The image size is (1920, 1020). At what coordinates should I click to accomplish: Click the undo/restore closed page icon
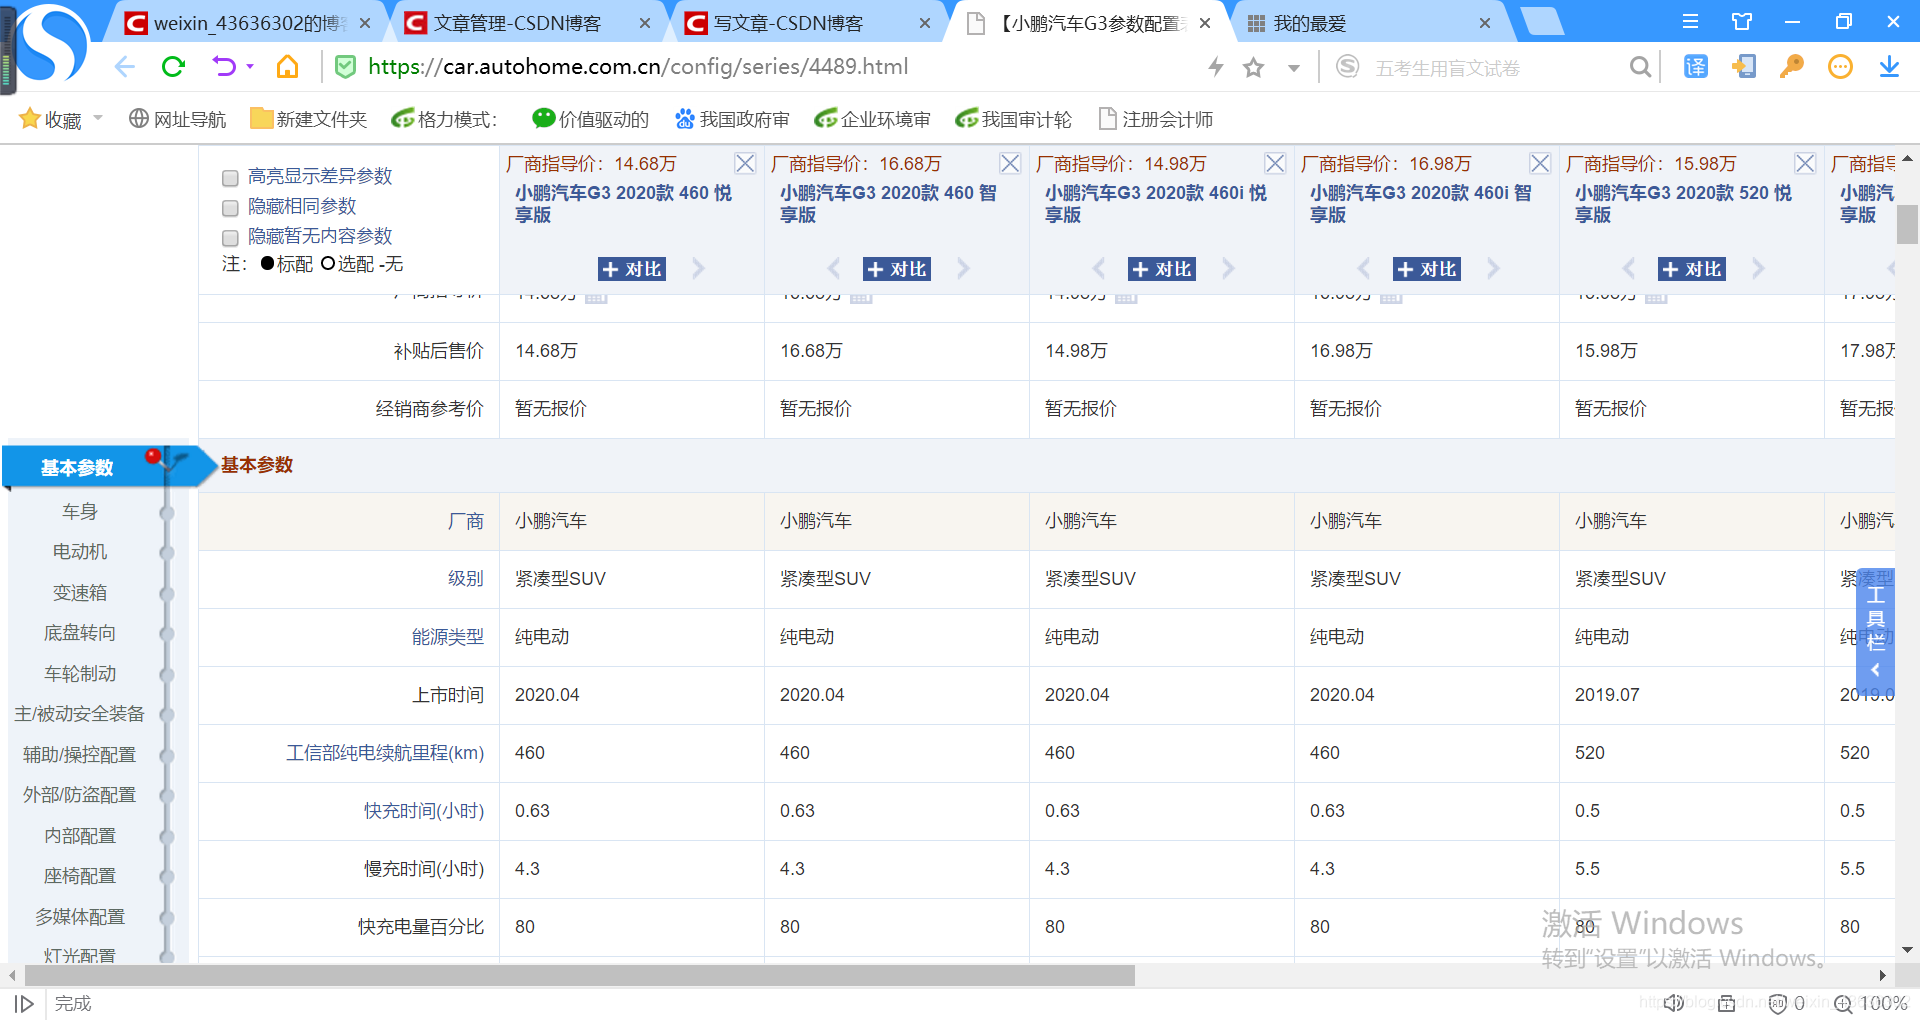click(x=224, y=67)
